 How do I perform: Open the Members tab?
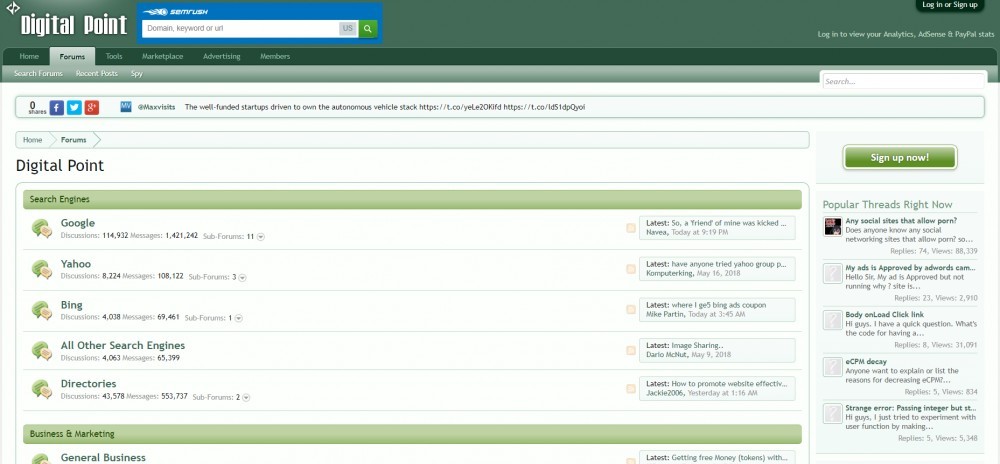pos(275,57)
